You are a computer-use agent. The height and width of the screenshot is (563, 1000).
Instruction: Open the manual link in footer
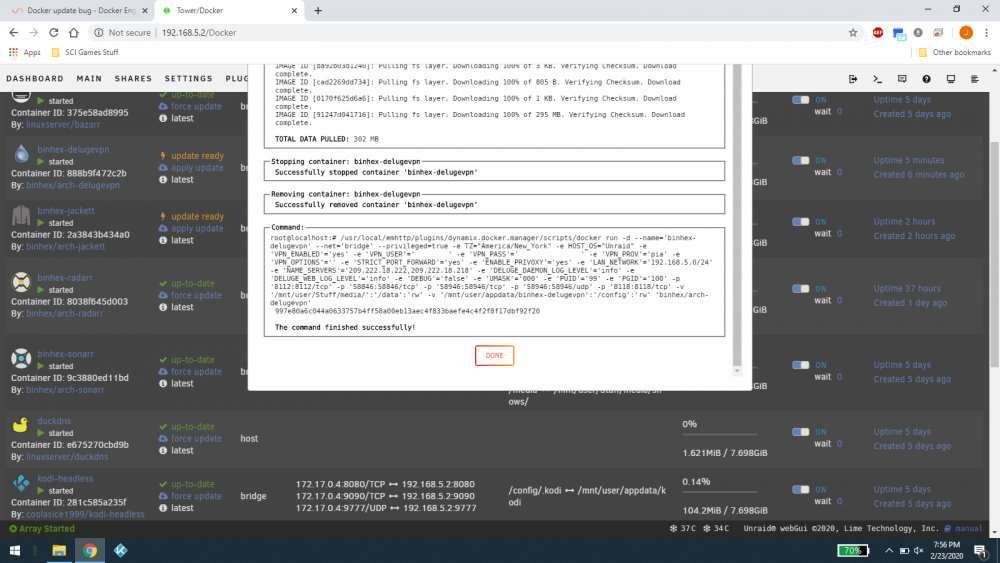[964, 529]
